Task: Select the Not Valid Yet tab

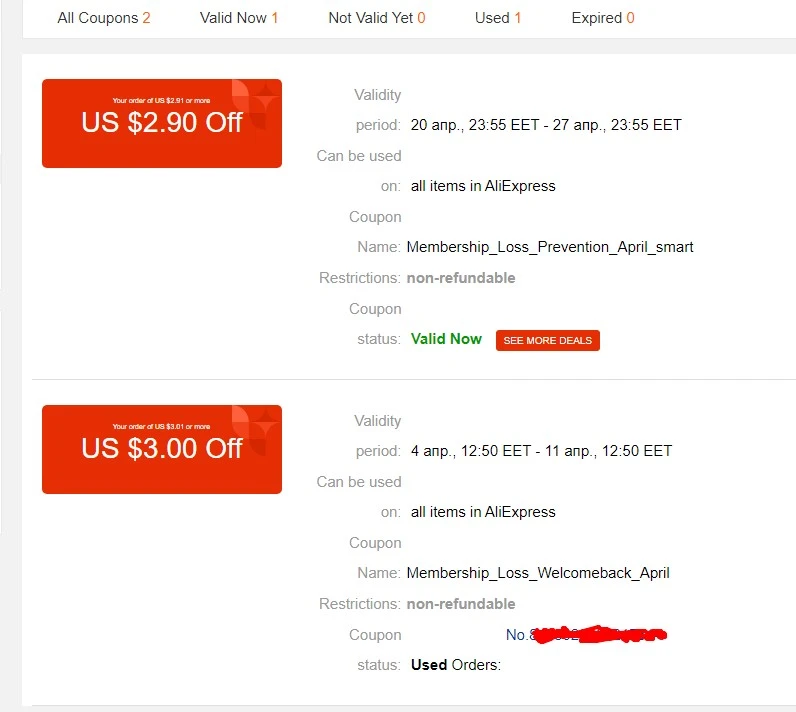Action: click(x=377, y=18)
